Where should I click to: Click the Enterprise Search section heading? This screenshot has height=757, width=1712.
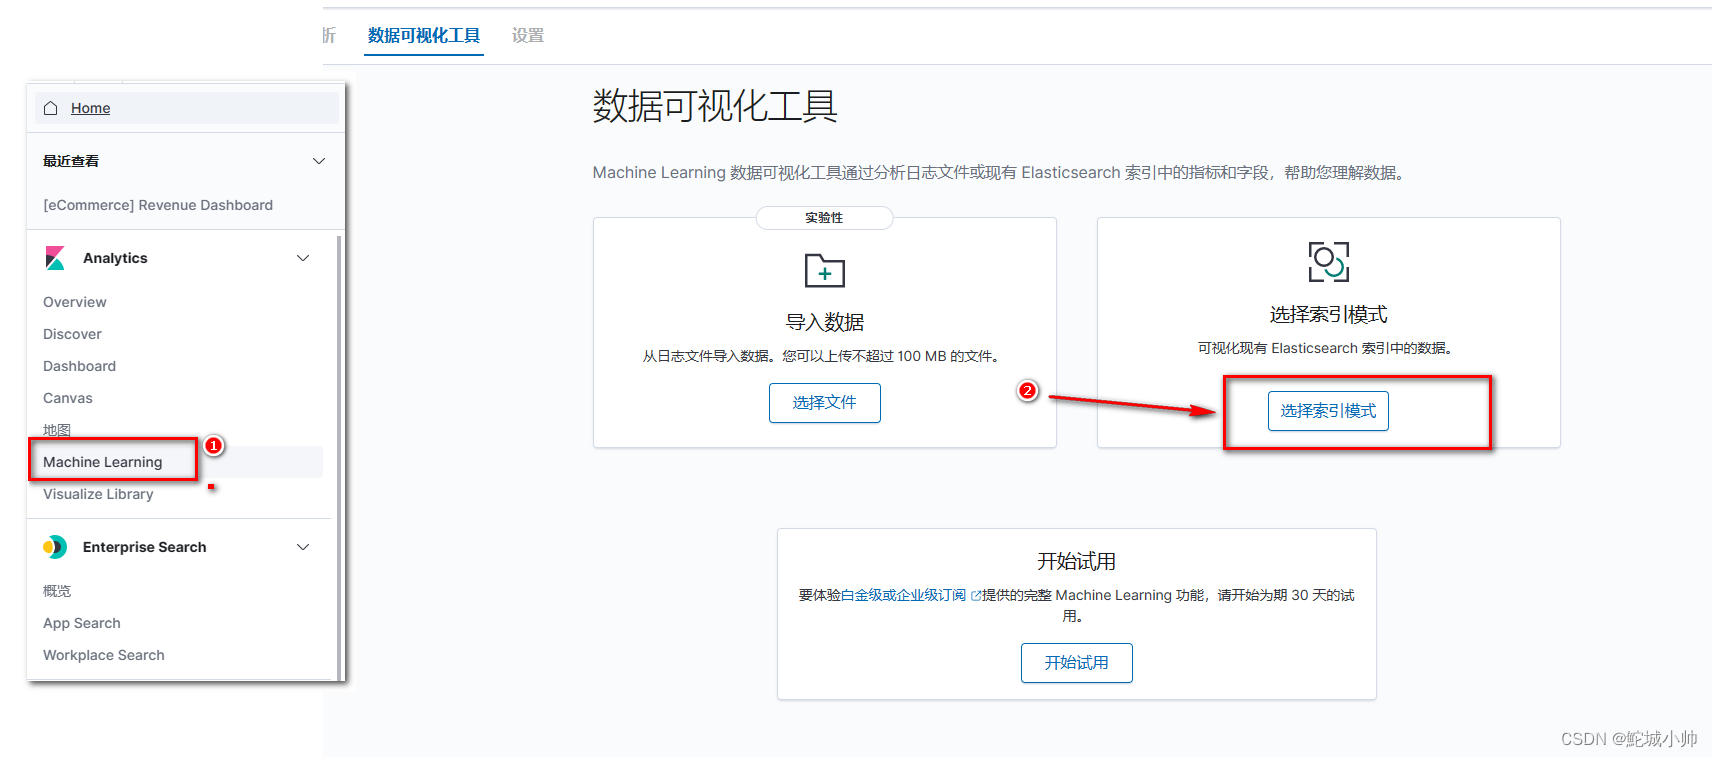point(145,547)
